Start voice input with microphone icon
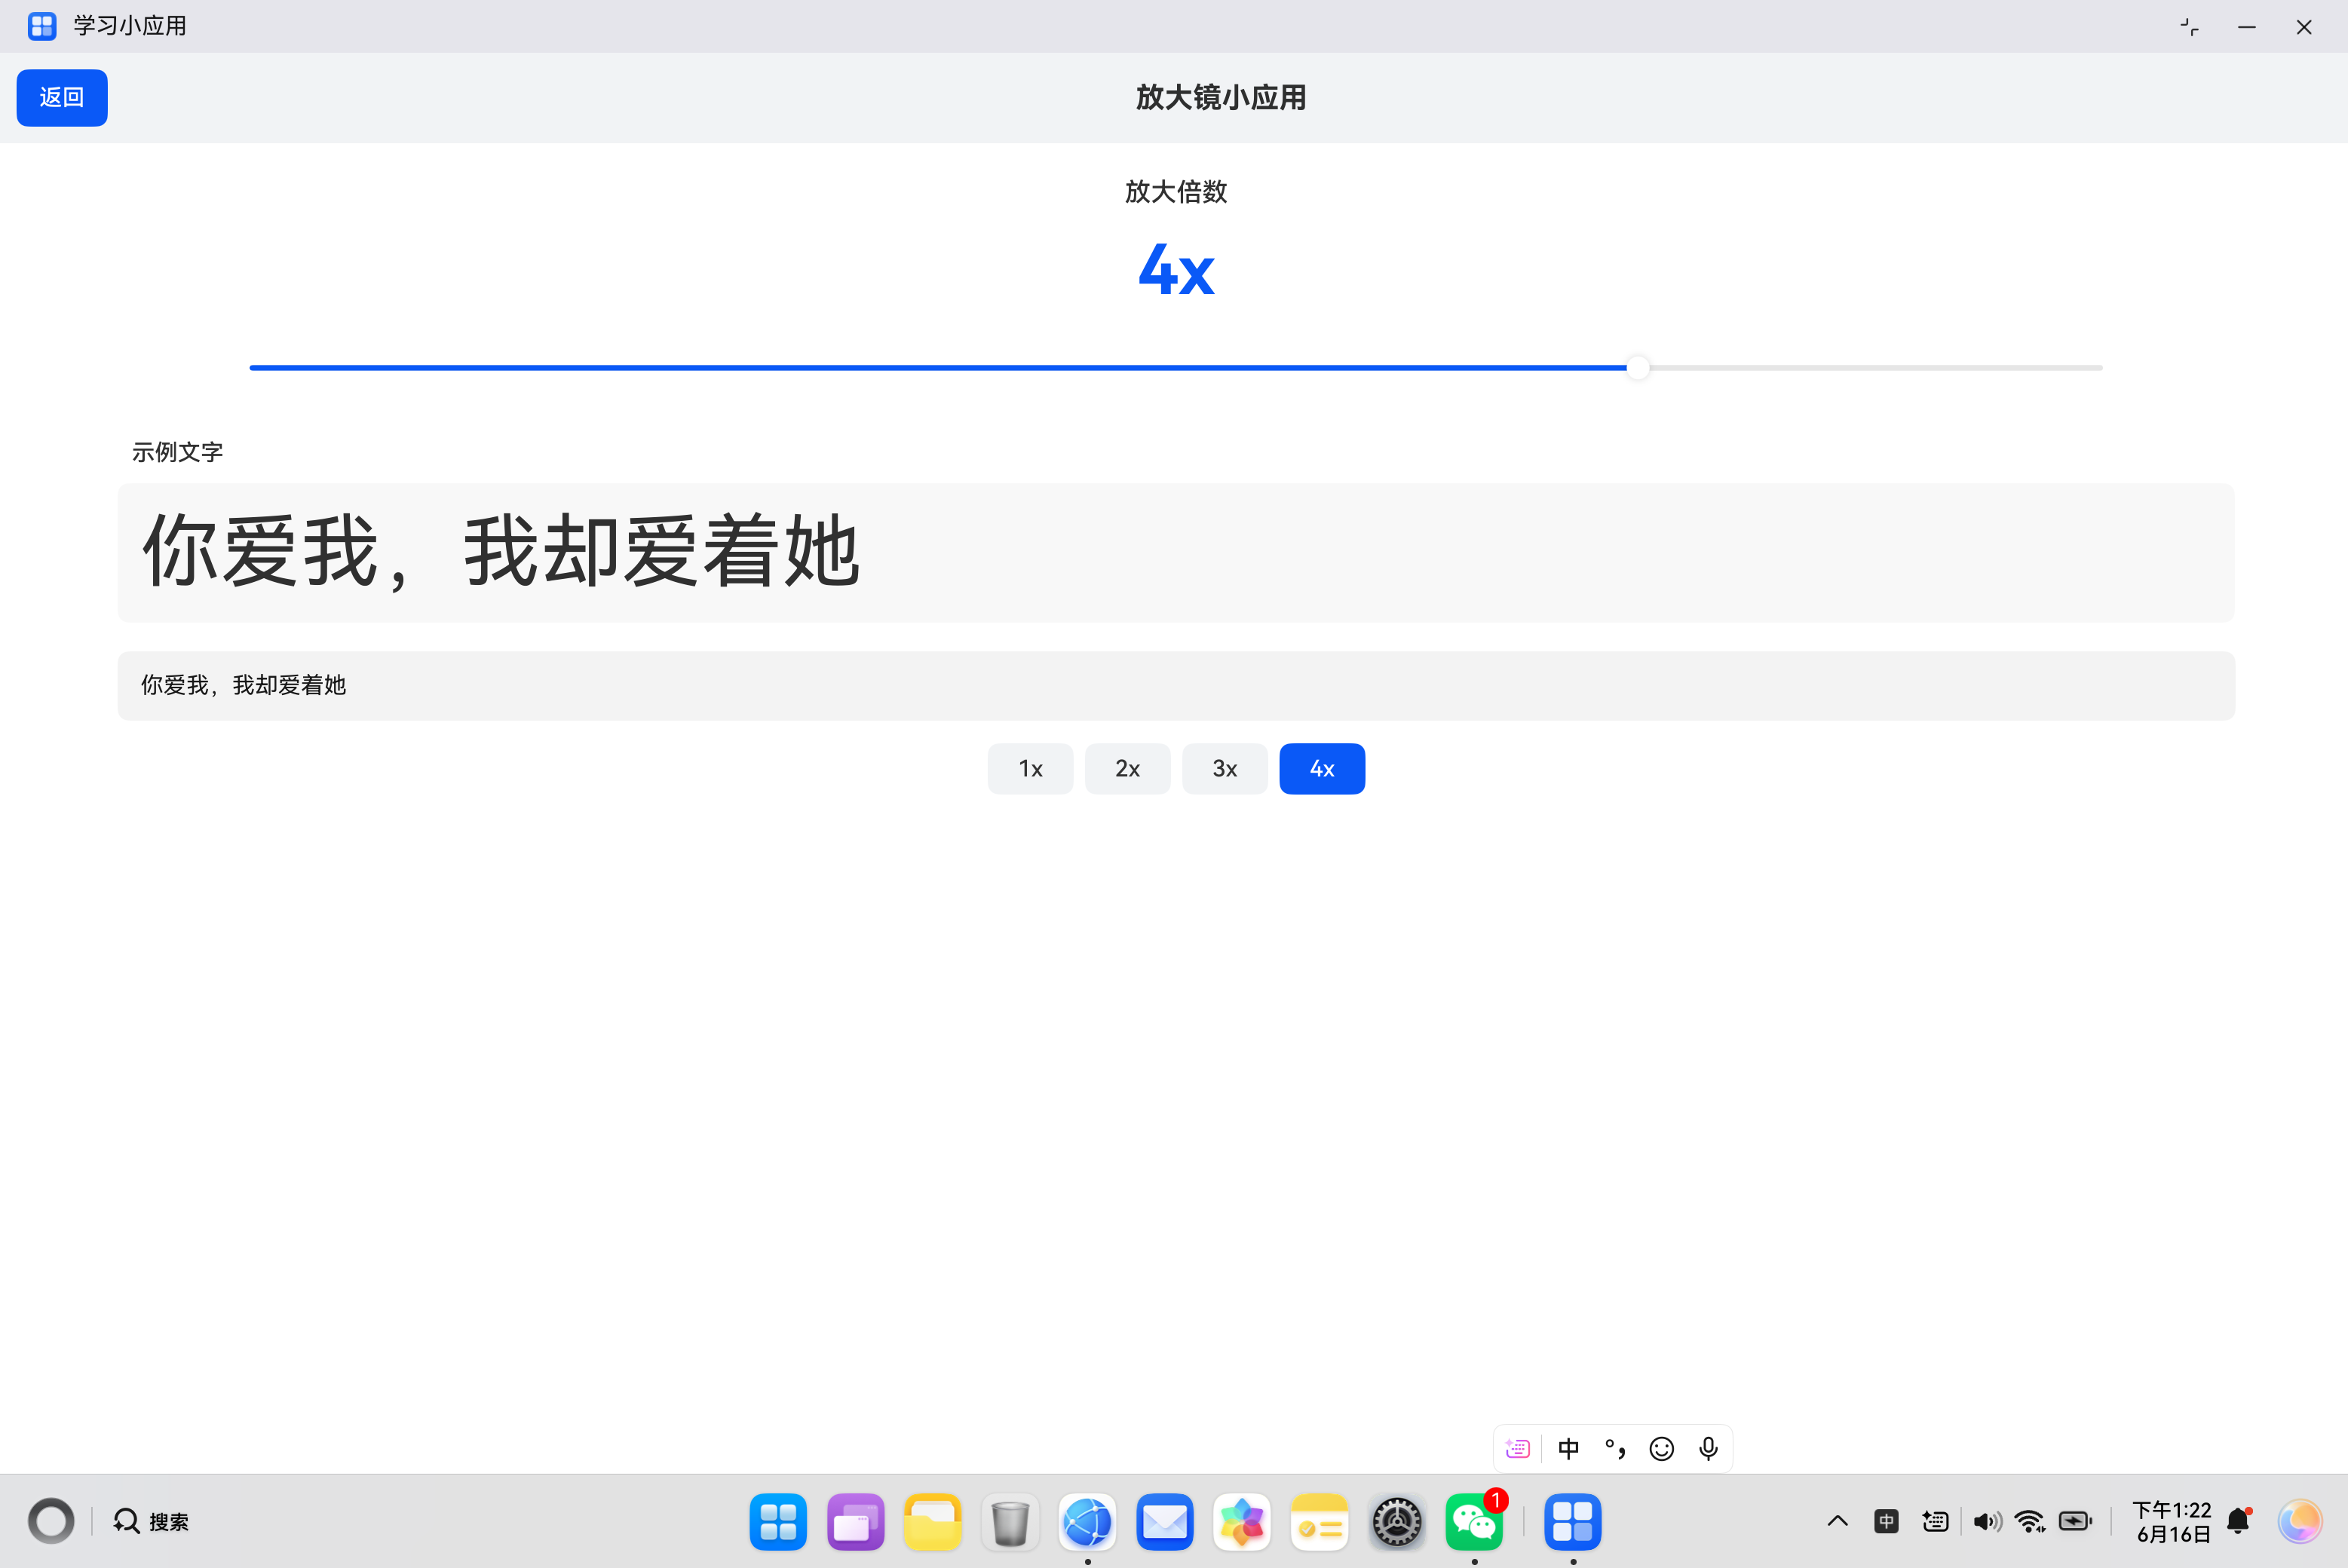 pyautogui.click(x=1708, y=1448)
